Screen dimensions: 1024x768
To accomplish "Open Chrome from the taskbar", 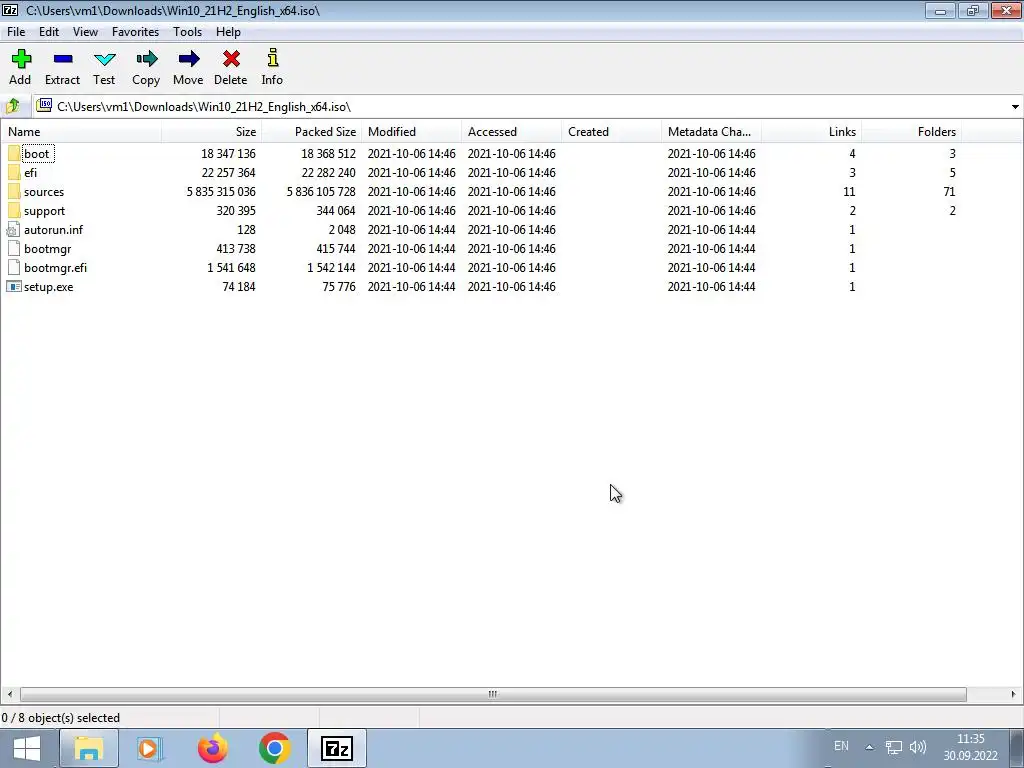I will coord(274,748).
